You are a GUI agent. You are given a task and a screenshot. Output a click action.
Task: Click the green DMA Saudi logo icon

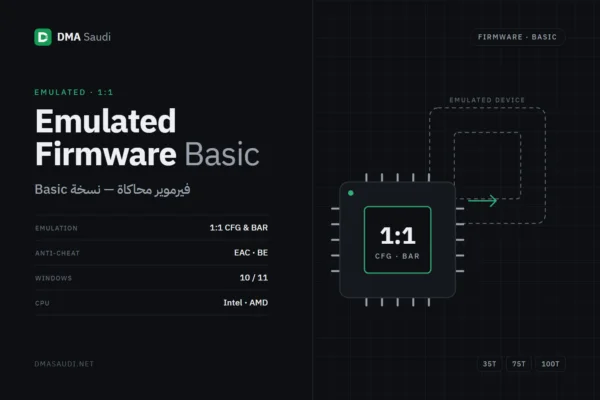[43, 37]
